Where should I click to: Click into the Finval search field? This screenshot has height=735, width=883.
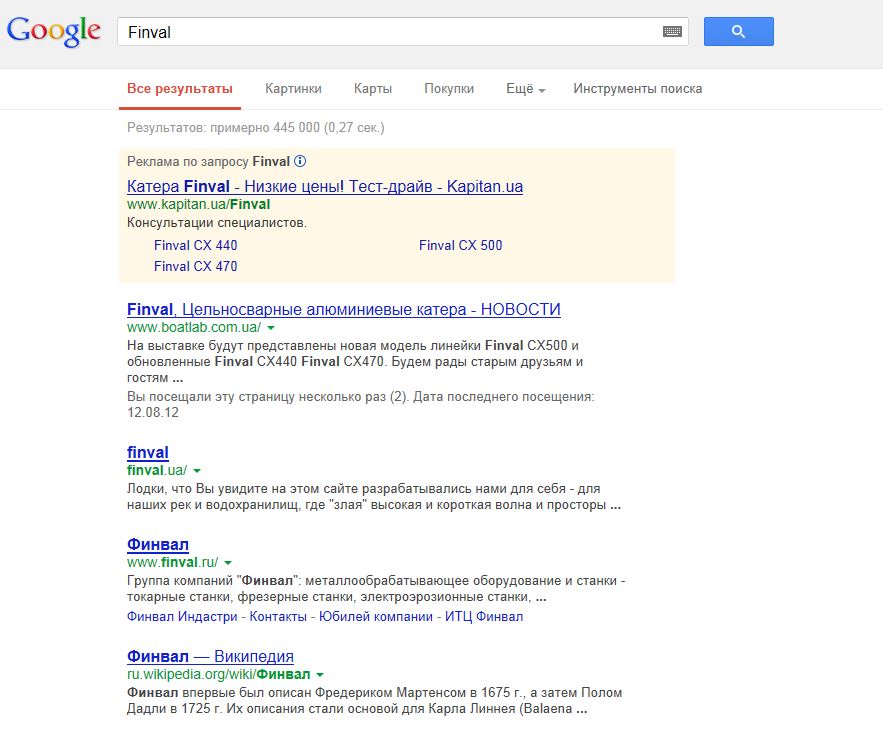pyautogui.click(x=390, y=32)
